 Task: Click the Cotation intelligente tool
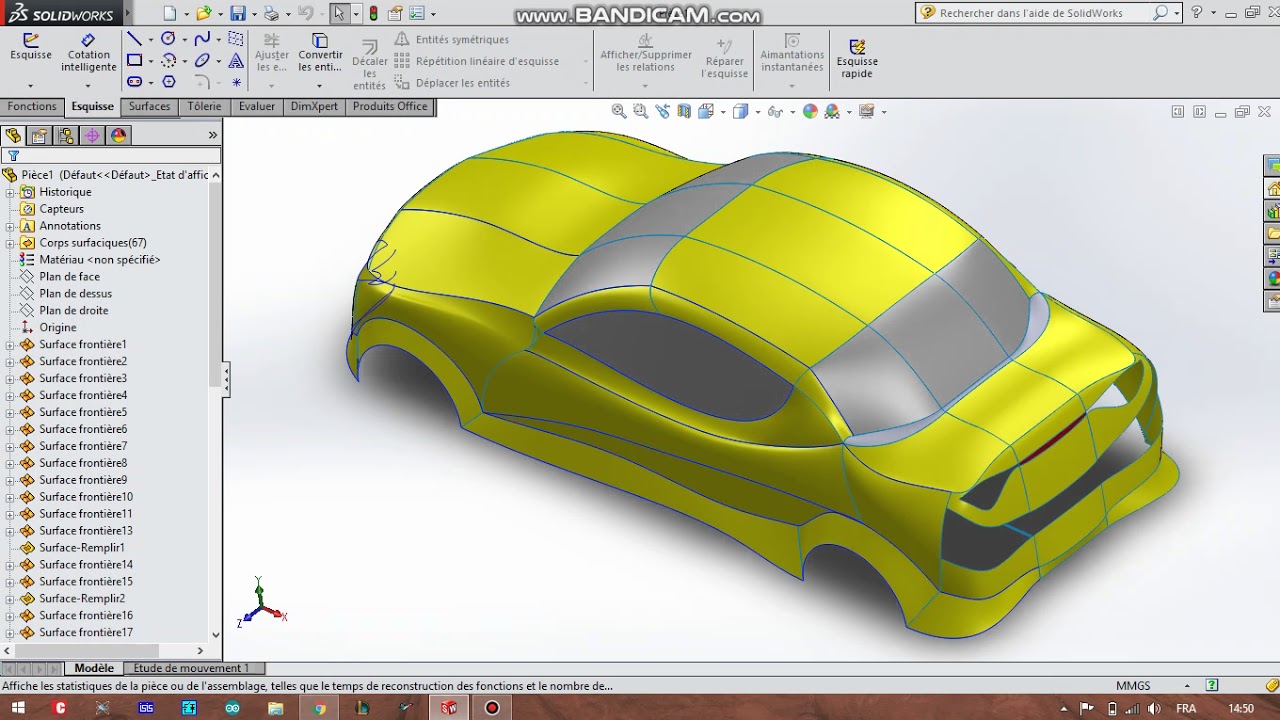[x=89, y=51]
